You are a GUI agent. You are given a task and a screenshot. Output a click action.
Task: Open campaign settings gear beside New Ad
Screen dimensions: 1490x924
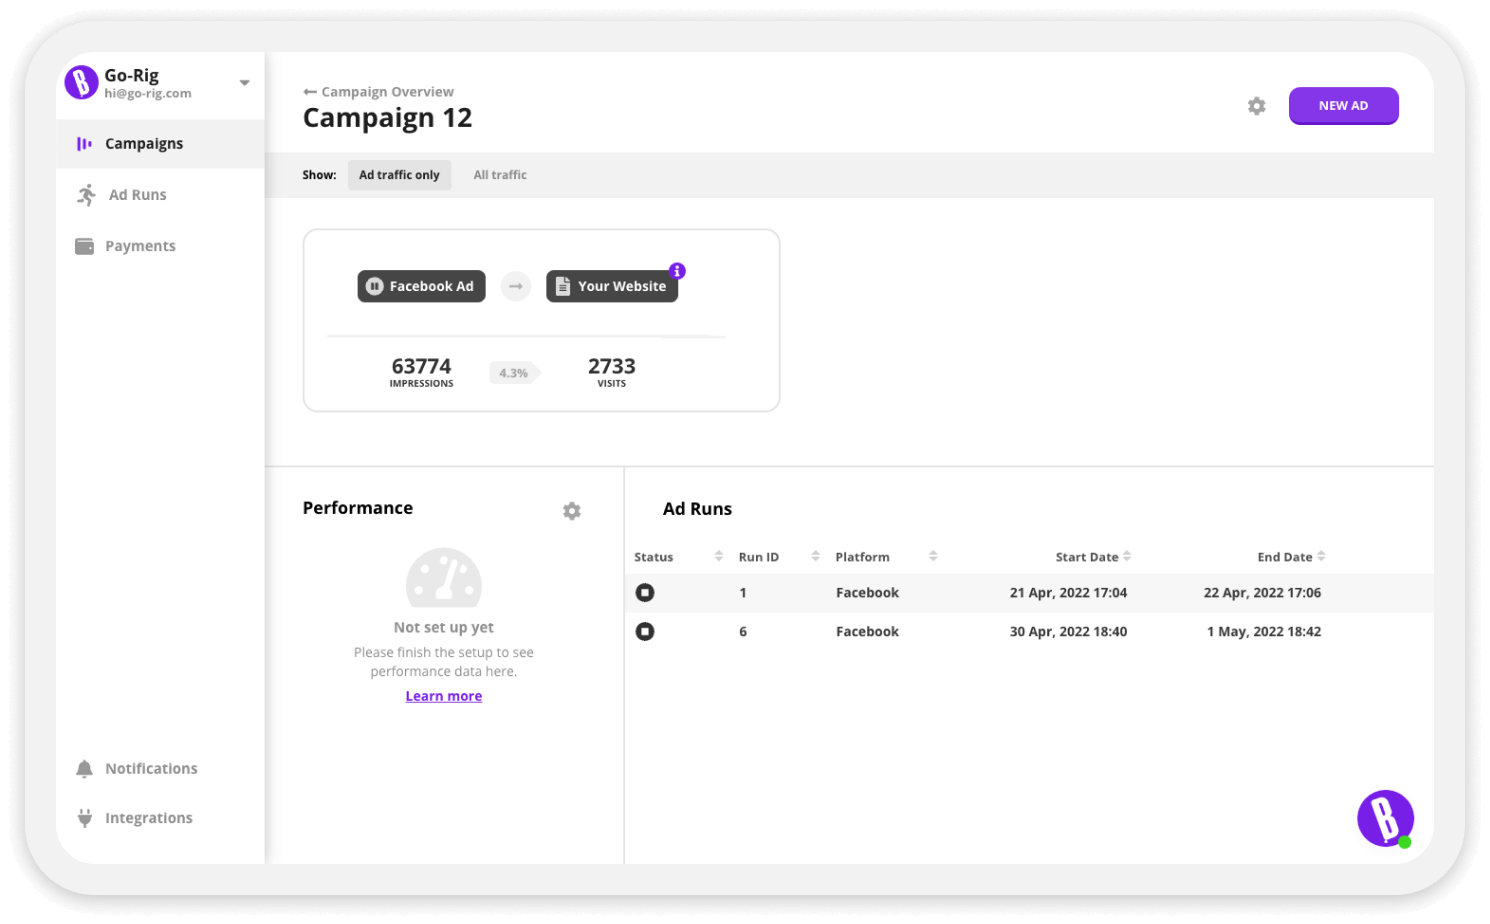click(x=1256, y=106)
